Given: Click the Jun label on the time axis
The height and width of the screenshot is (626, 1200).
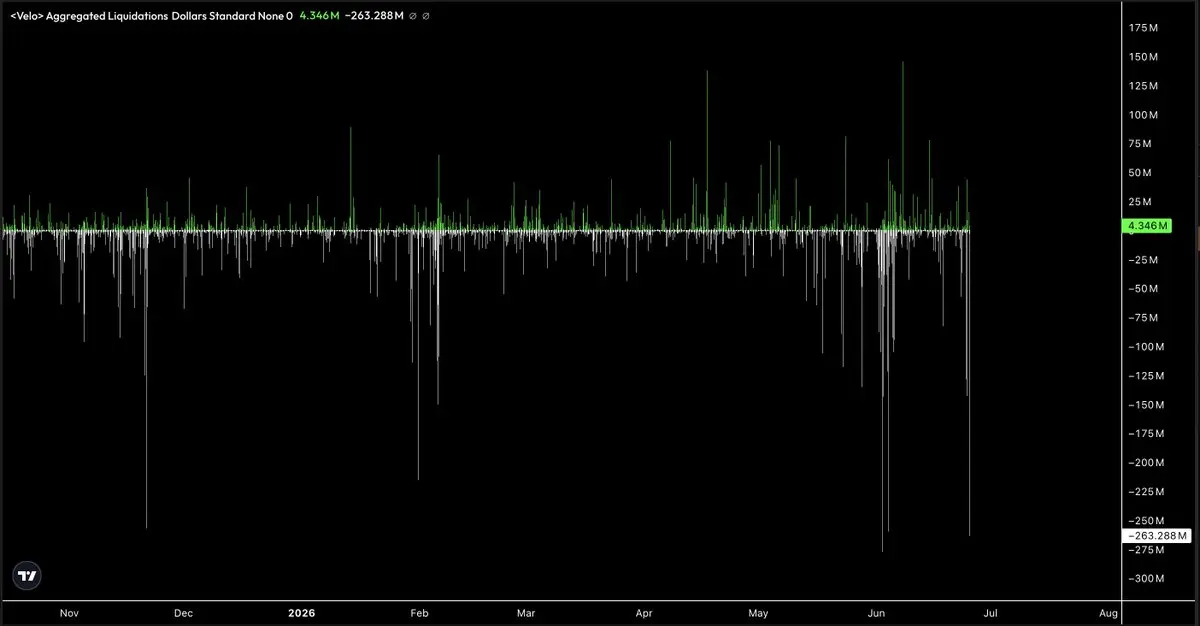Looking at the screenshot, I should click(877, 612).
